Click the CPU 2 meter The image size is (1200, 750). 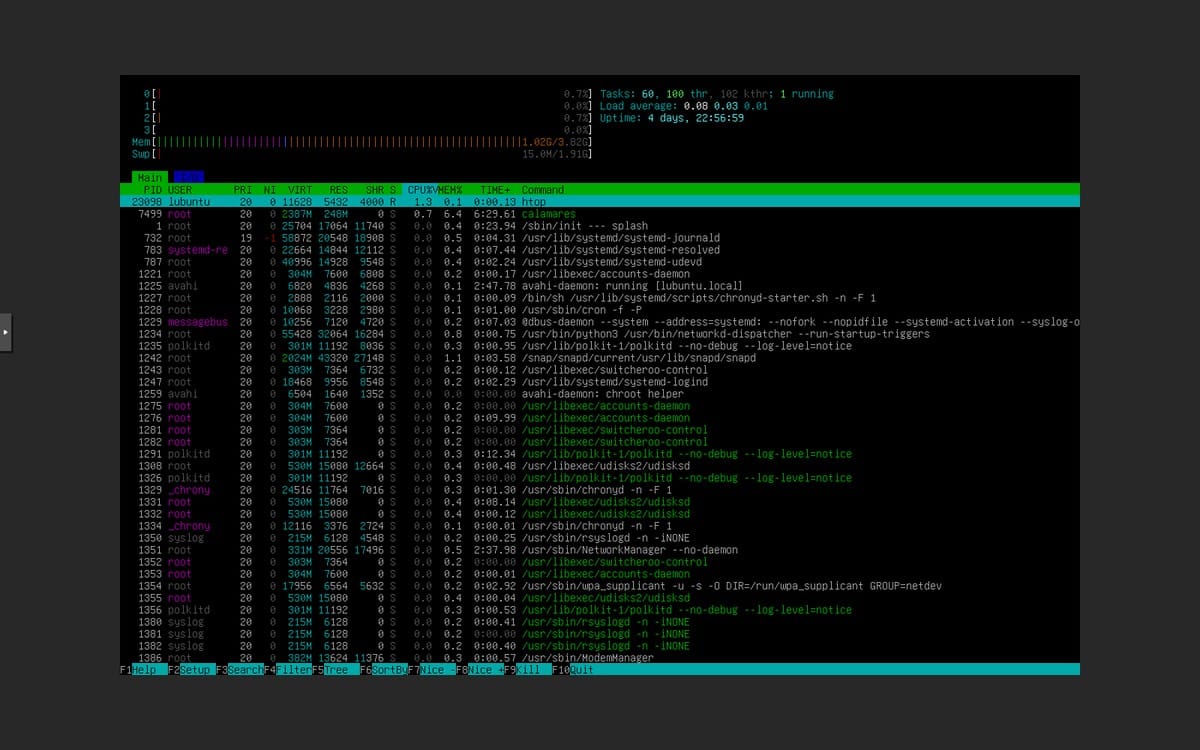point(367,118)
